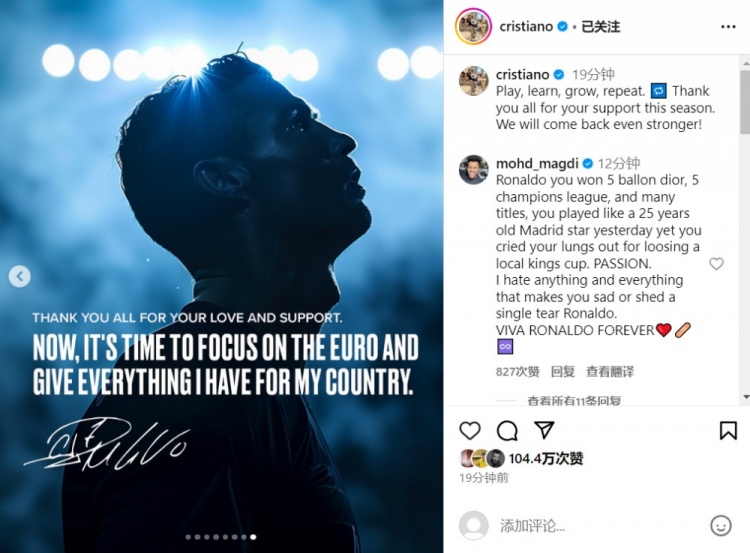Toggle the 已关注 following status
This screenshot has width=750, height=553.
[x=600, y=27]
